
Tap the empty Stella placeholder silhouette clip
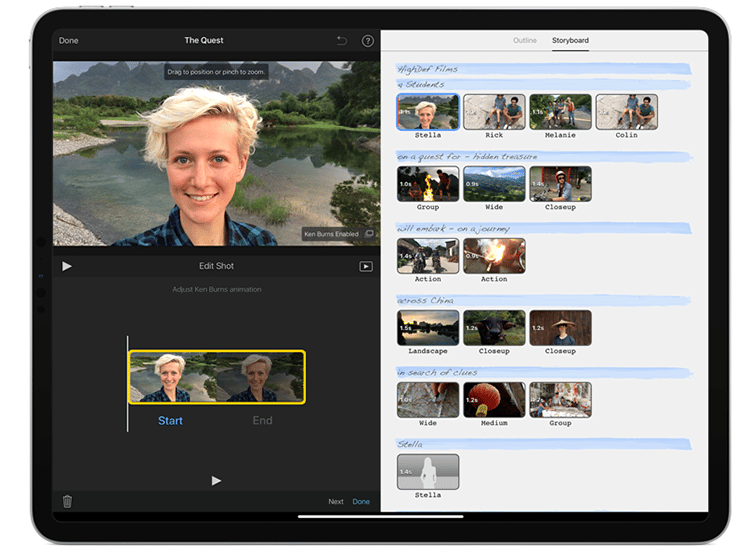[428, 472]
